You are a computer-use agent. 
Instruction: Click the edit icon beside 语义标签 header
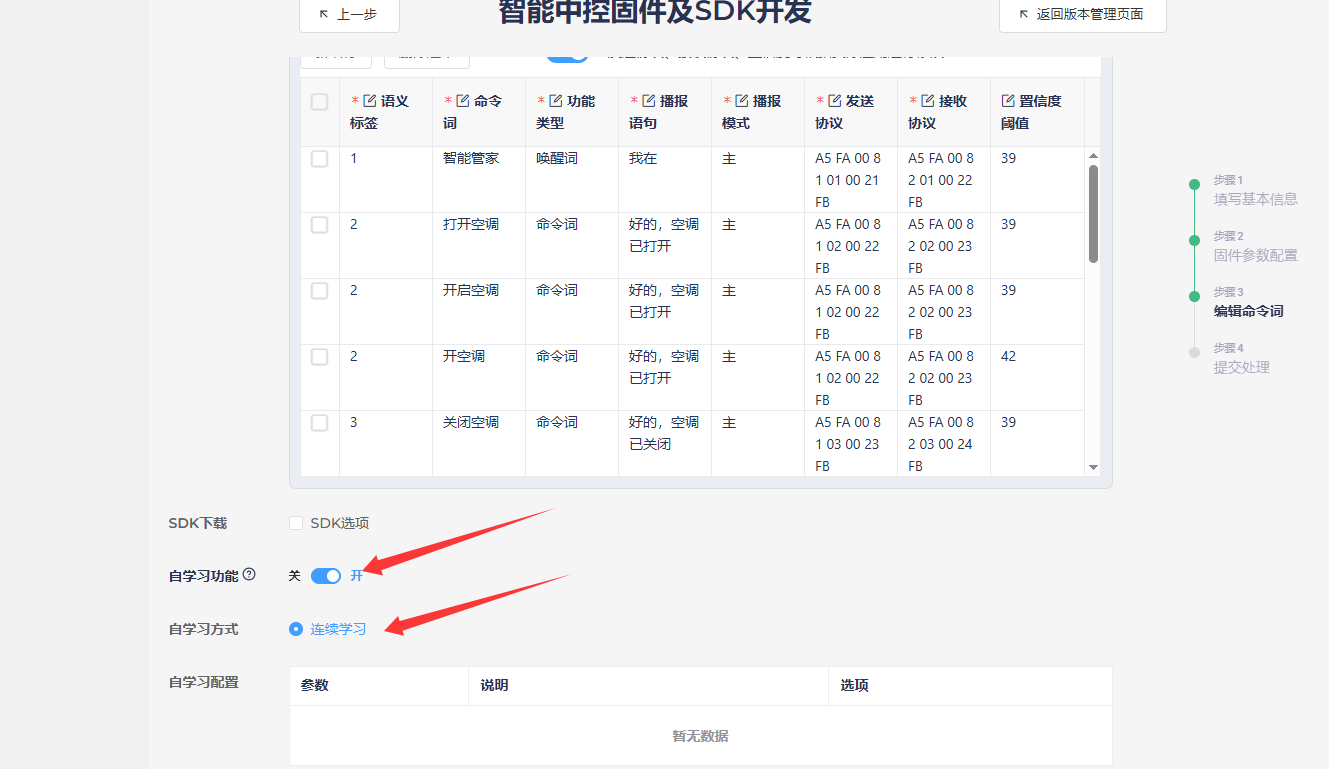[370, 101]
